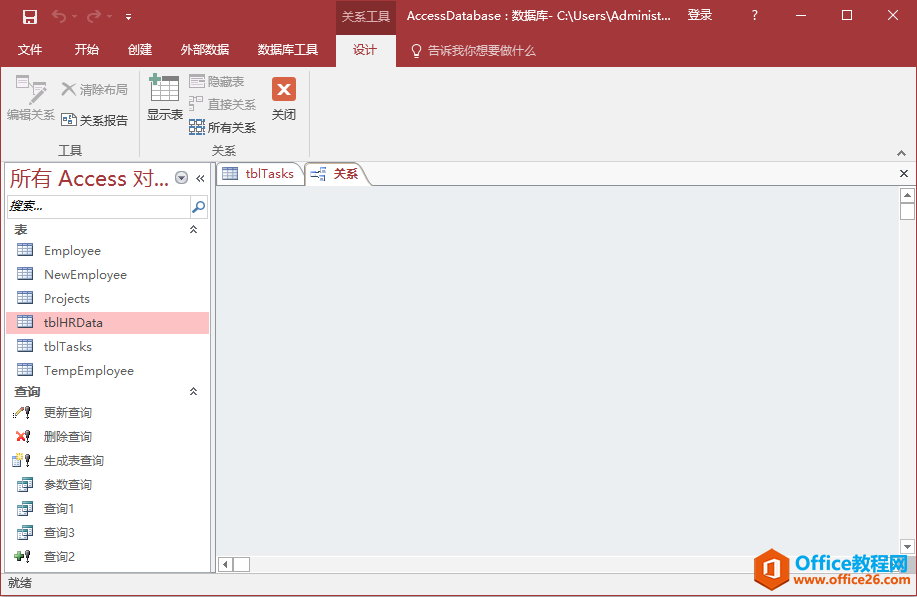Click the vertical scrollbar down arrow
Screen dimensions: 917x597
tap(907, 546)
